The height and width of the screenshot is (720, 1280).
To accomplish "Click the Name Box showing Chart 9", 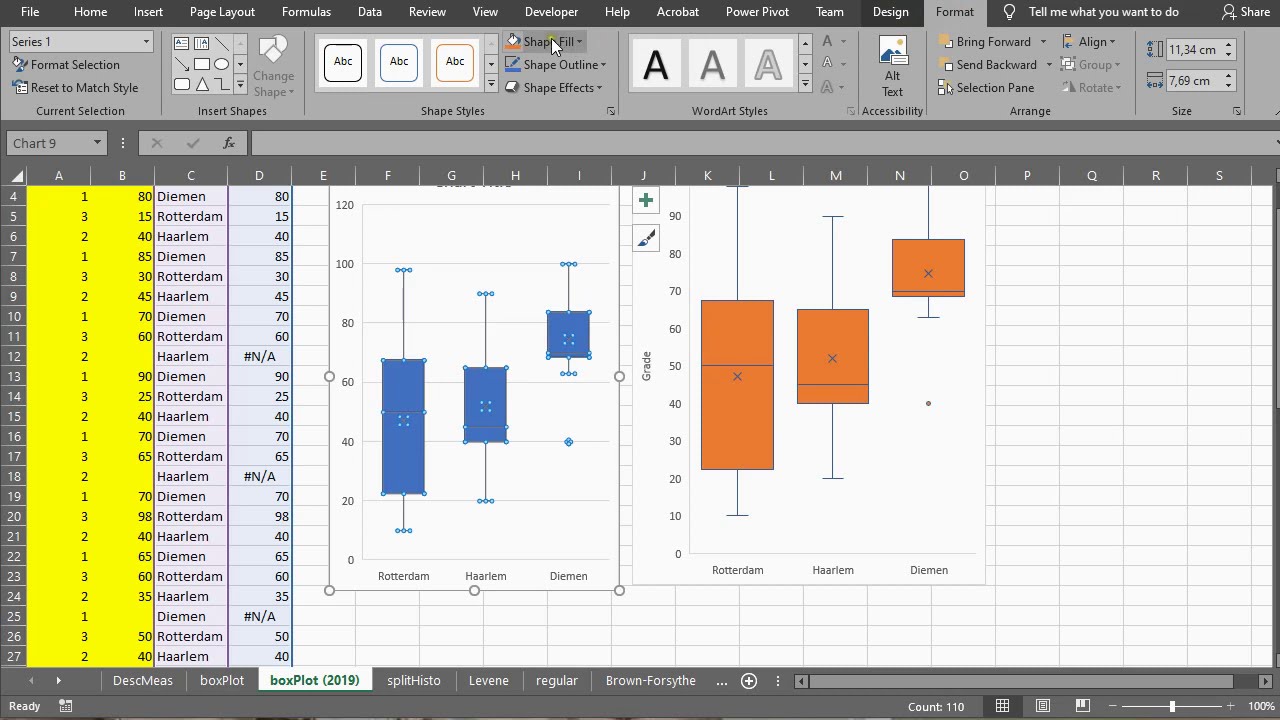I will [57, 143].
